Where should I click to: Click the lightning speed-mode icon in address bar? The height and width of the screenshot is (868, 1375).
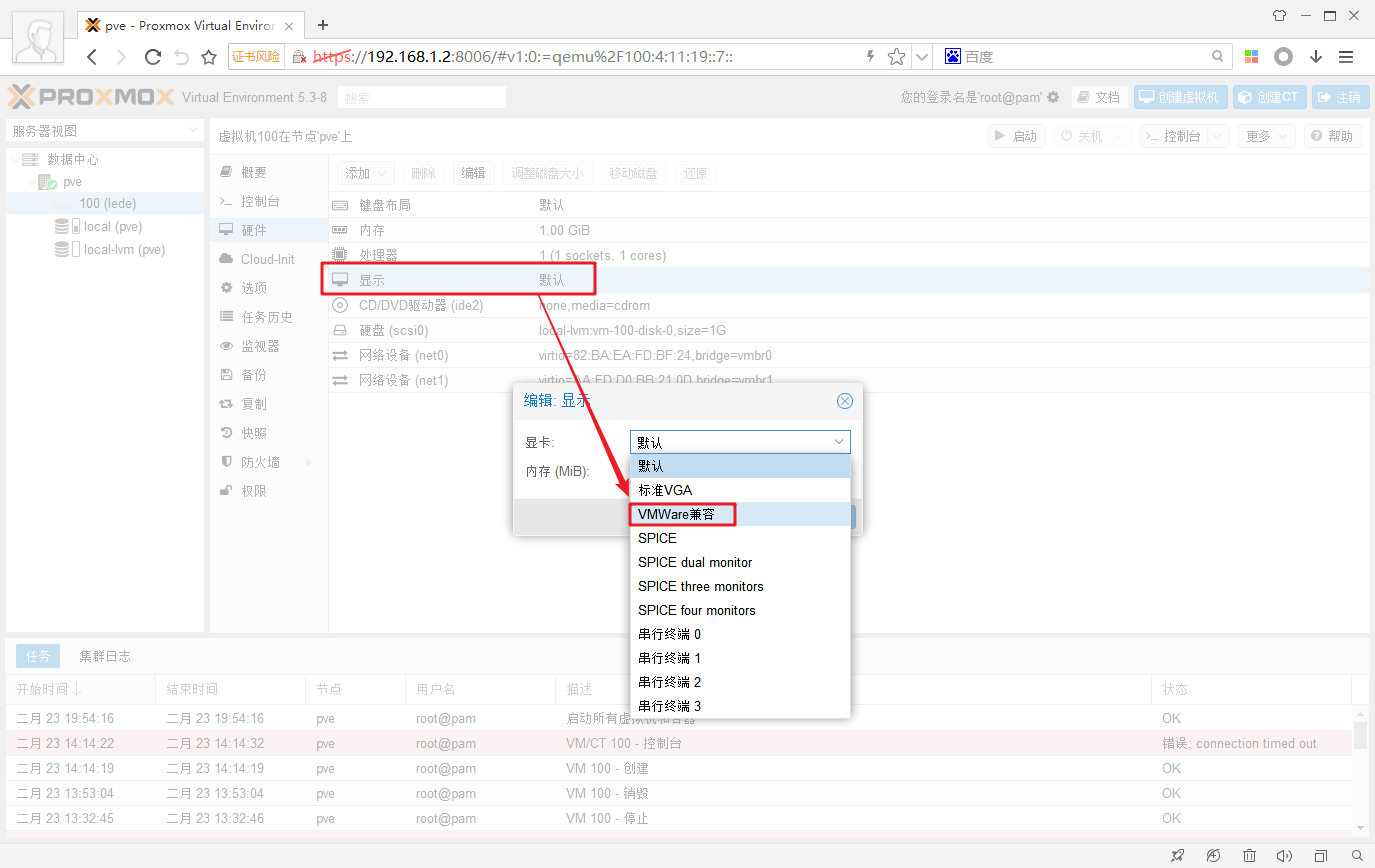click(871, 57)
